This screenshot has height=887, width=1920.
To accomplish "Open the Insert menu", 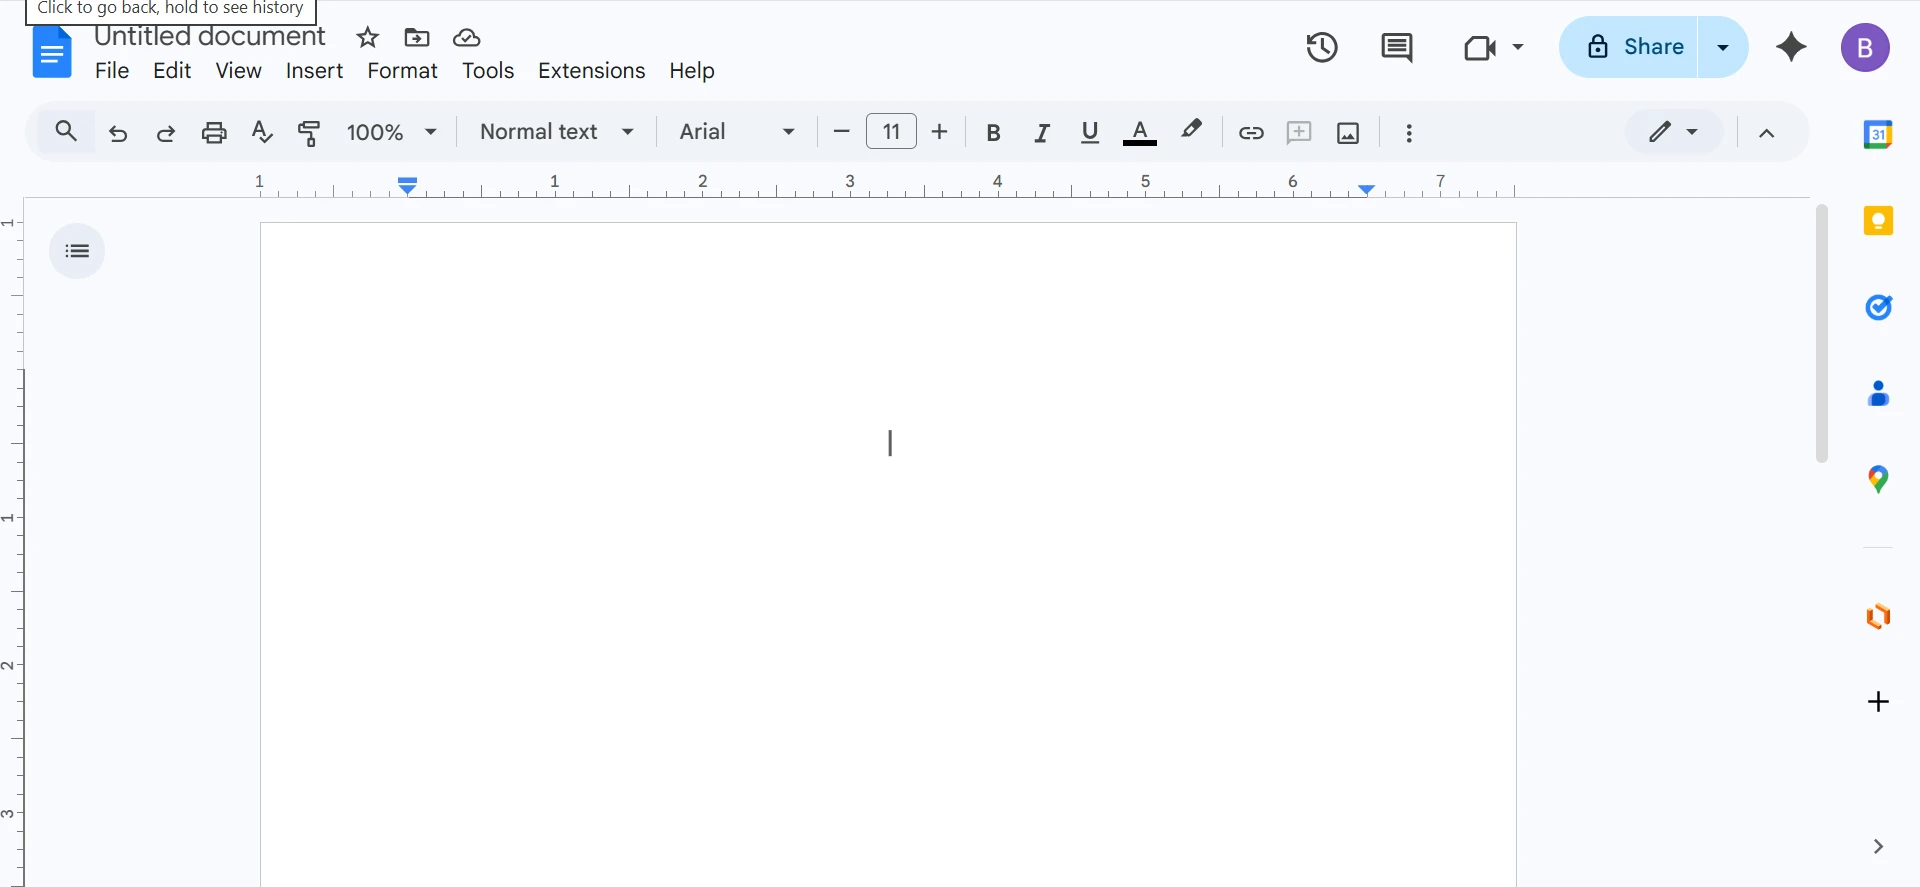I will click(314, 71).
